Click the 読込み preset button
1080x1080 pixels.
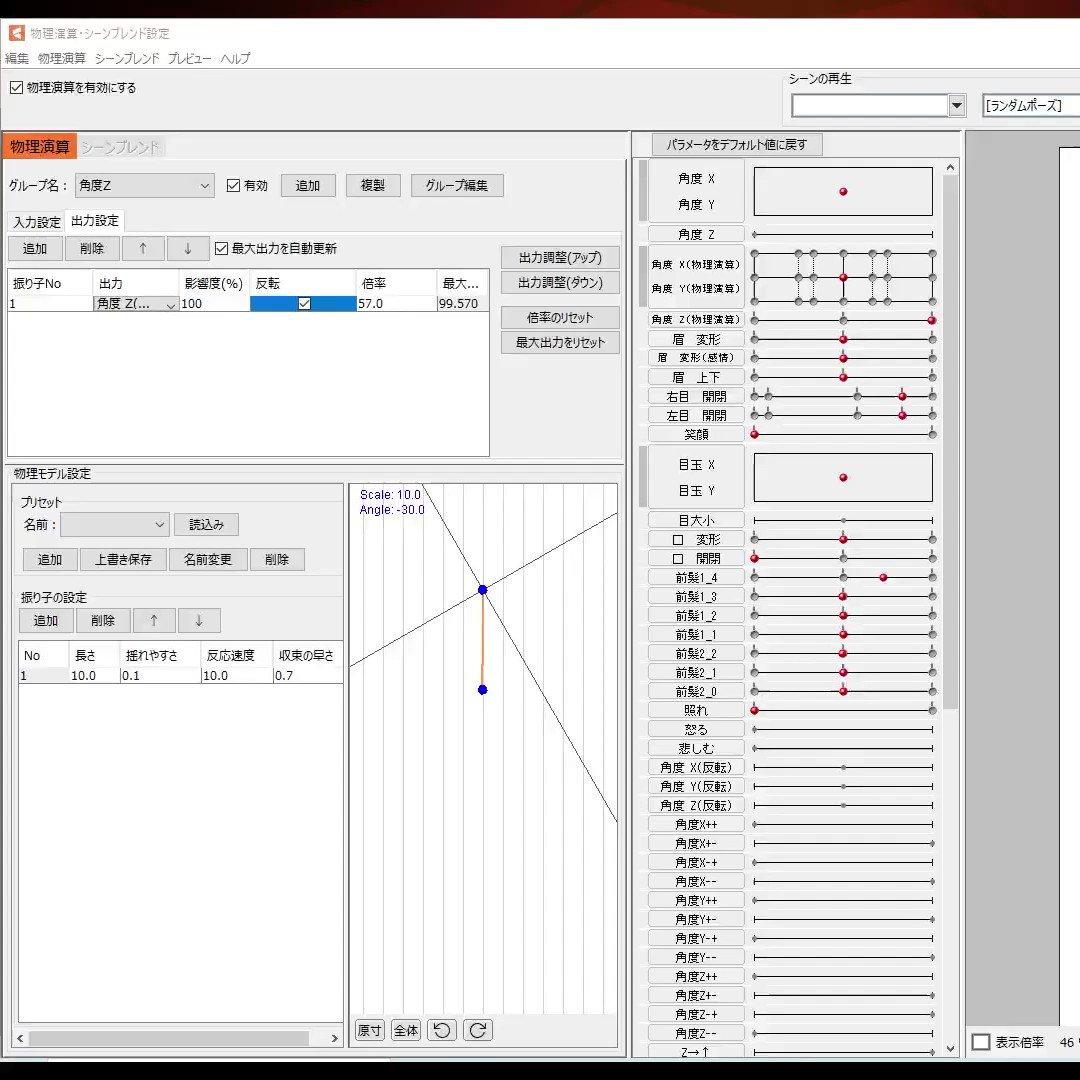click(x=207, y=525)
